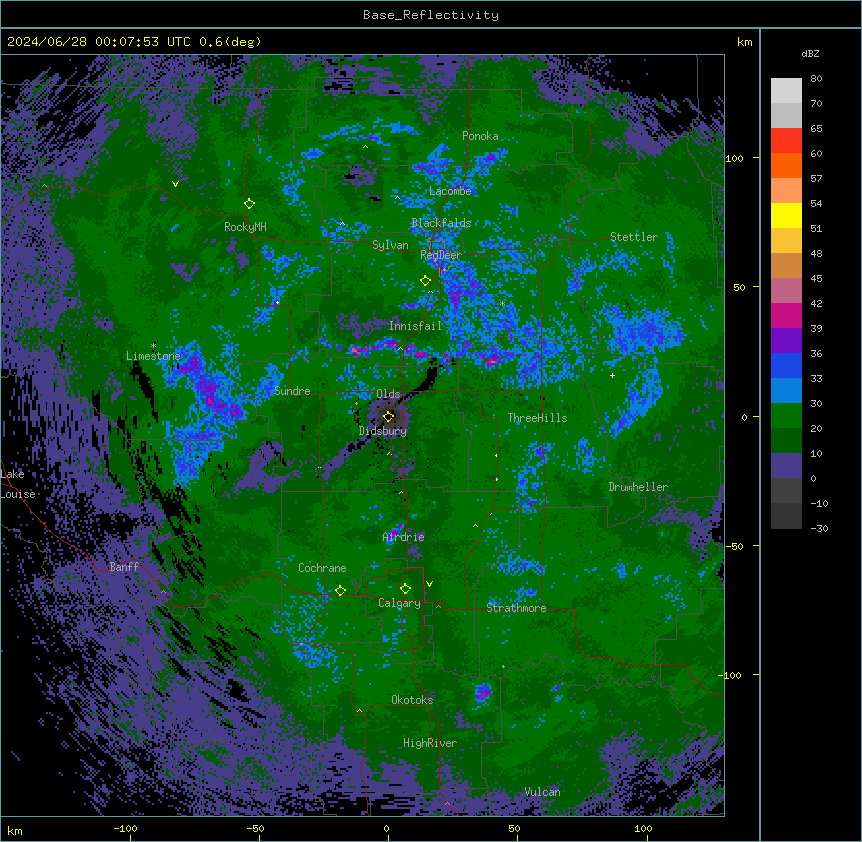
Task: Select the purple 36-39 dBZ legend swatch
Action: coord(786,341)
